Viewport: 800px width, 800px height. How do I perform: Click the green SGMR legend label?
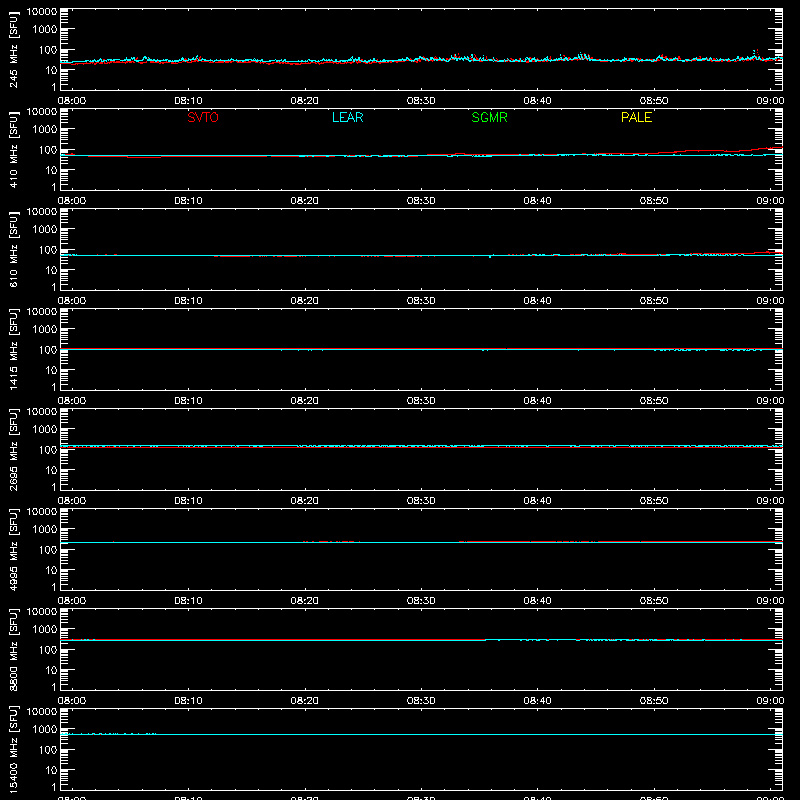[489, 117]
